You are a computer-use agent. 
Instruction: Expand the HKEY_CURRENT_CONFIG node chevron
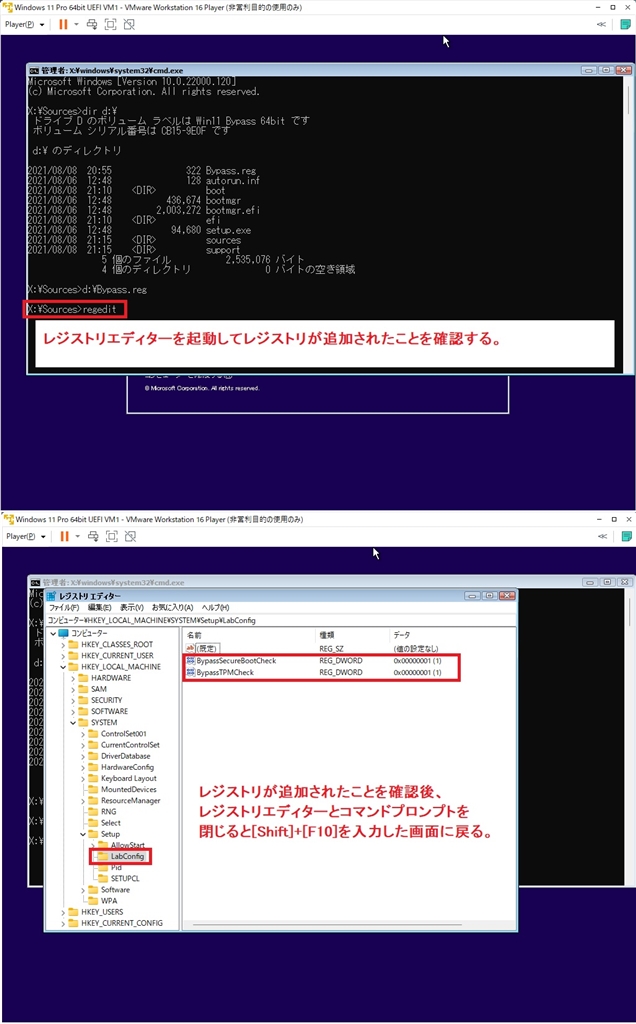pos(63,923)
